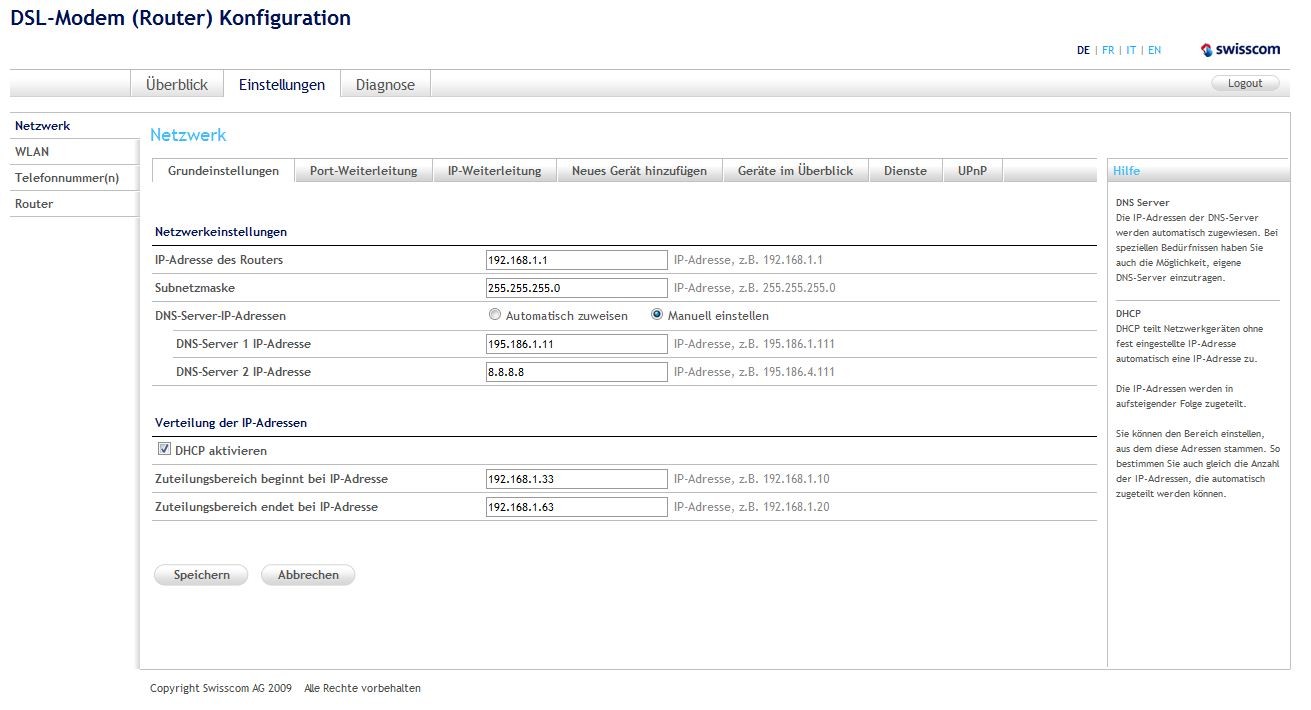1311x710 pixels.
Task: Switch to the Diagnose tab
Action: [385, 85]
